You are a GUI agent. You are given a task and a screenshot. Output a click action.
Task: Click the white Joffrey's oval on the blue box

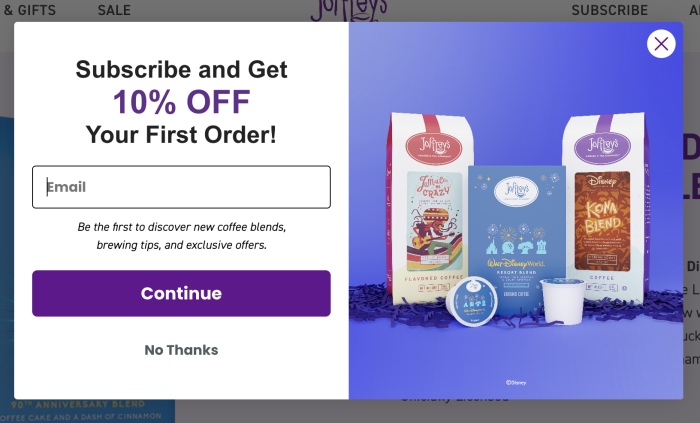click(516, 191)
